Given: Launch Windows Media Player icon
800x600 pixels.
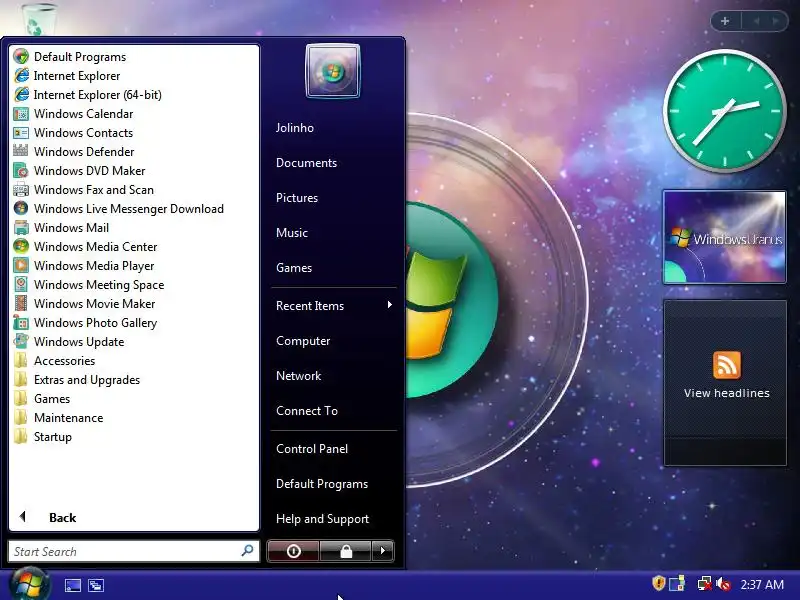Looking at the screenshot, I should (x=21, y=266).
